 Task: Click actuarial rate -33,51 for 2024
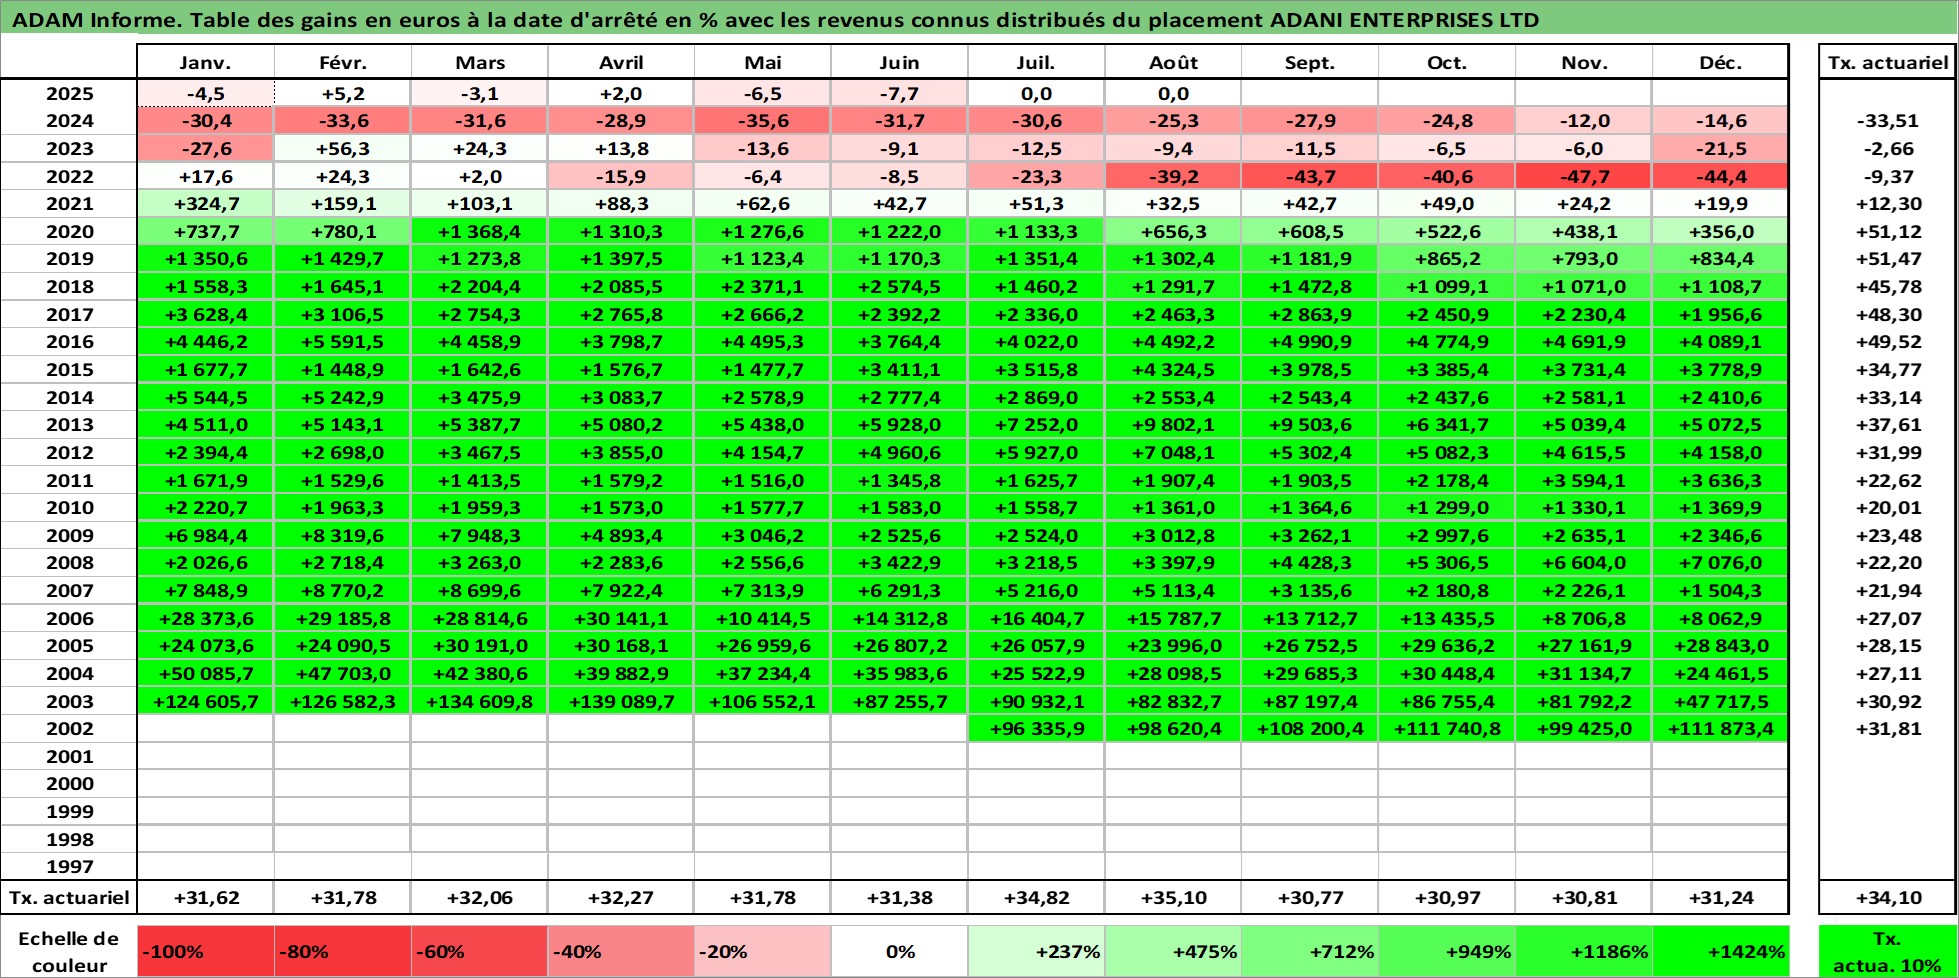point(1888,121)
